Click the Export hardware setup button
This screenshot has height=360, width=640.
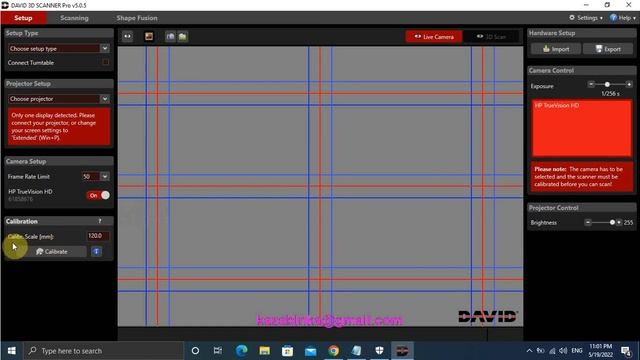click(x=608, y=49)
